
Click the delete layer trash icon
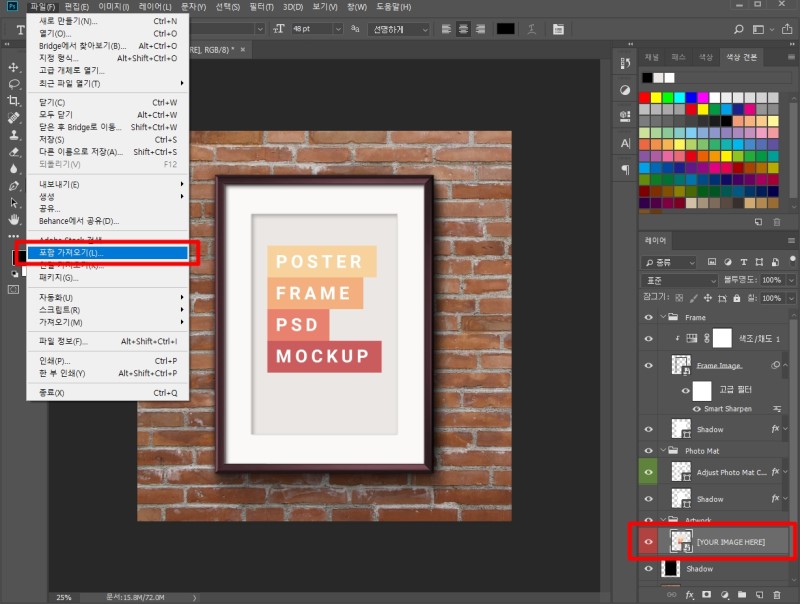[776, 596]
